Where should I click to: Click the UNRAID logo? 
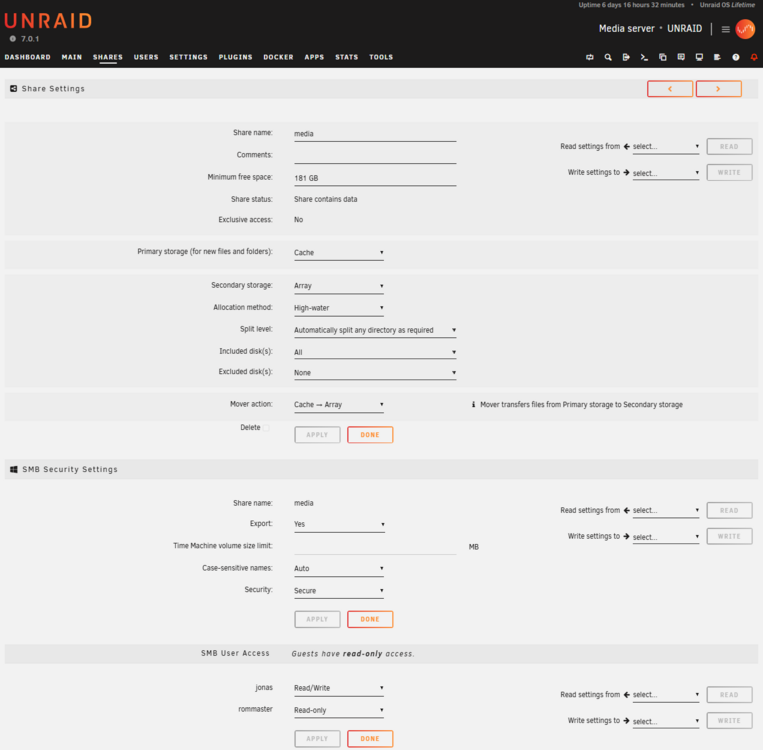[48, 21]
